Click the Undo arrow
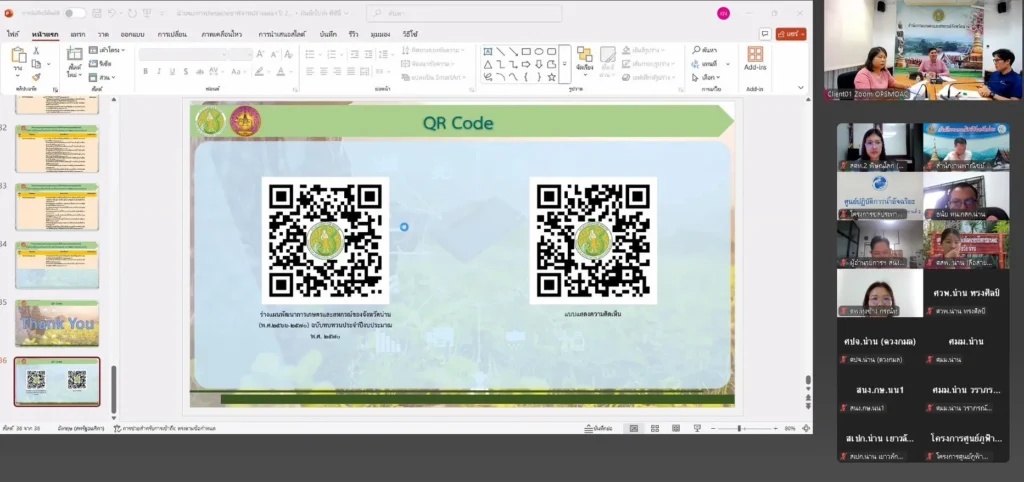Viewport: 1024px width, 482px height. [x=112, y=13]
